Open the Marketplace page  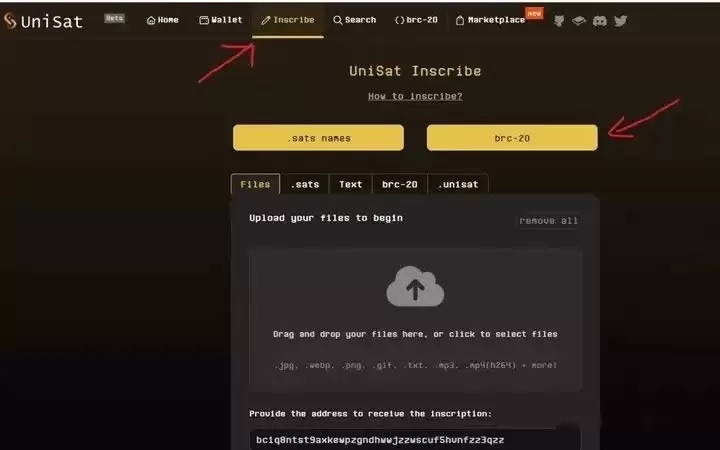(490, 20)
